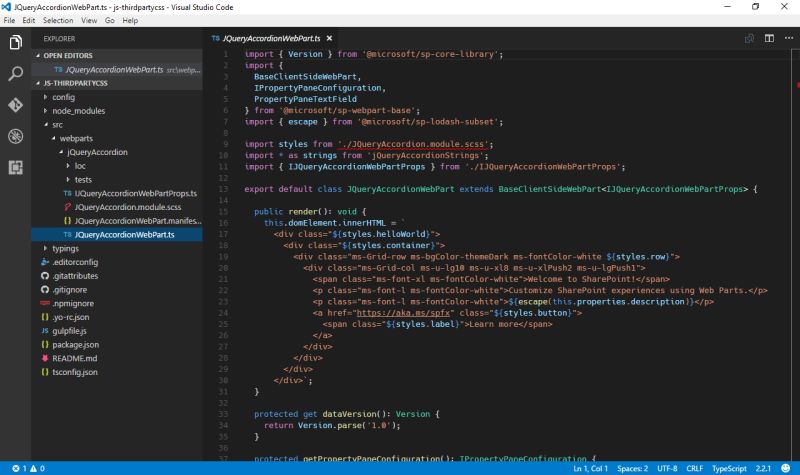Open JQueryAccordionWebPart.manifest file
This screenshot has height=475, width=800.
(x=117, y=221)
